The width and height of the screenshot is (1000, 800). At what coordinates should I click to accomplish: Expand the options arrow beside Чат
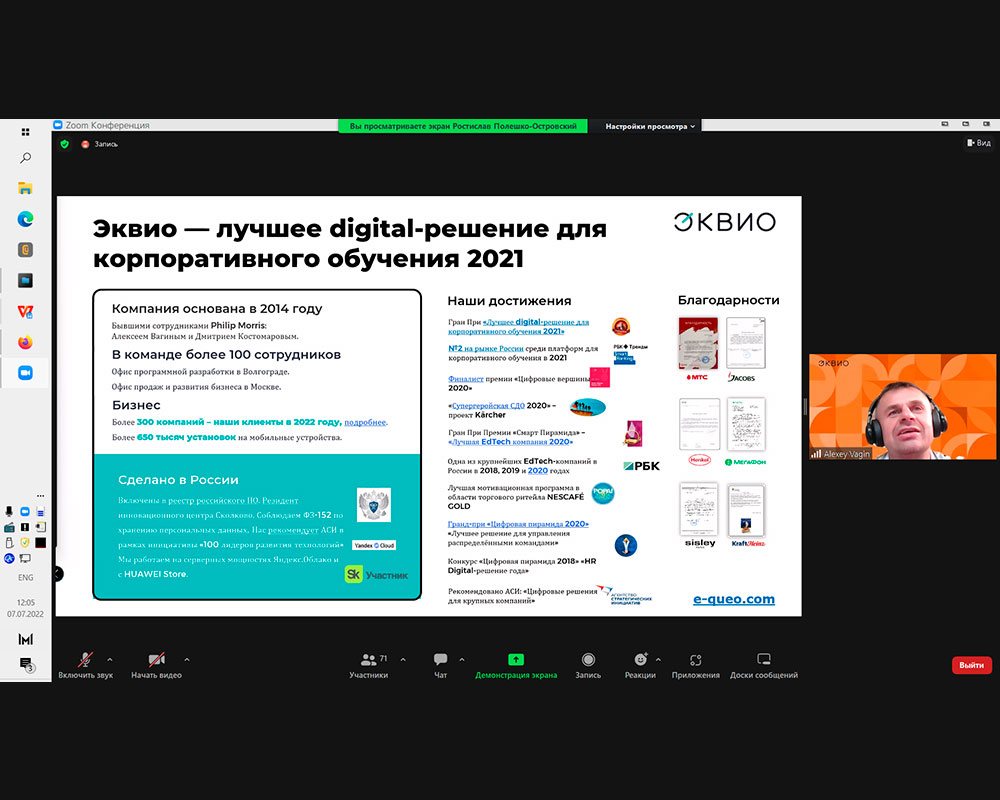[x=462, y=660]
